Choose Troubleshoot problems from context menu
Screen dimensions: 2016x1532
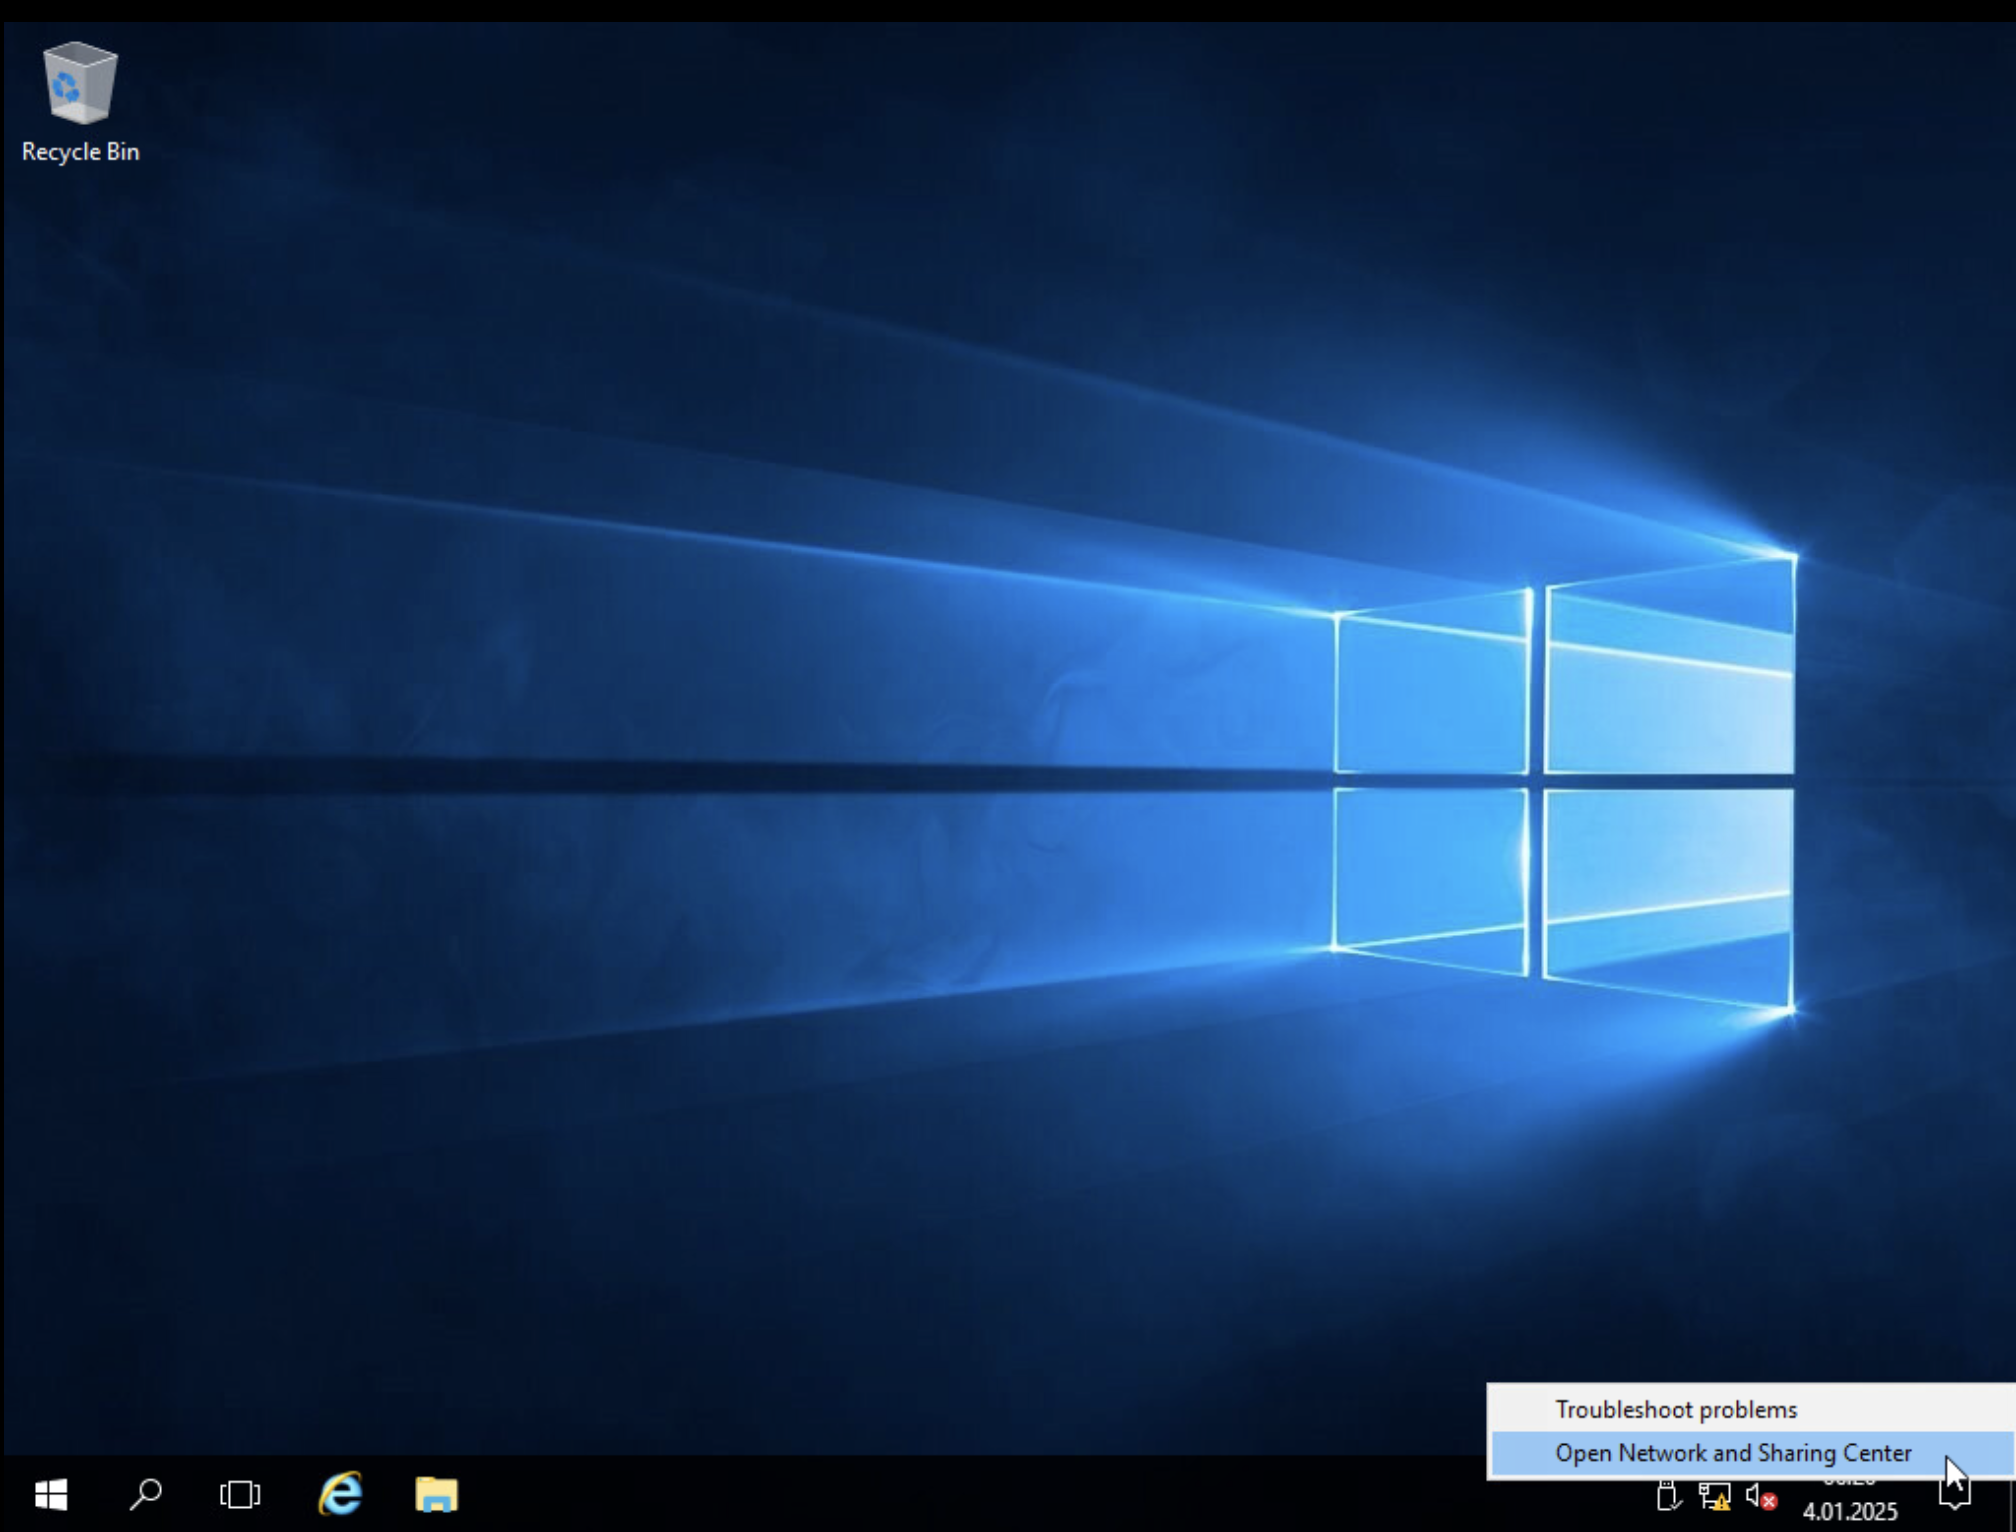(x=1675, y=1409)
